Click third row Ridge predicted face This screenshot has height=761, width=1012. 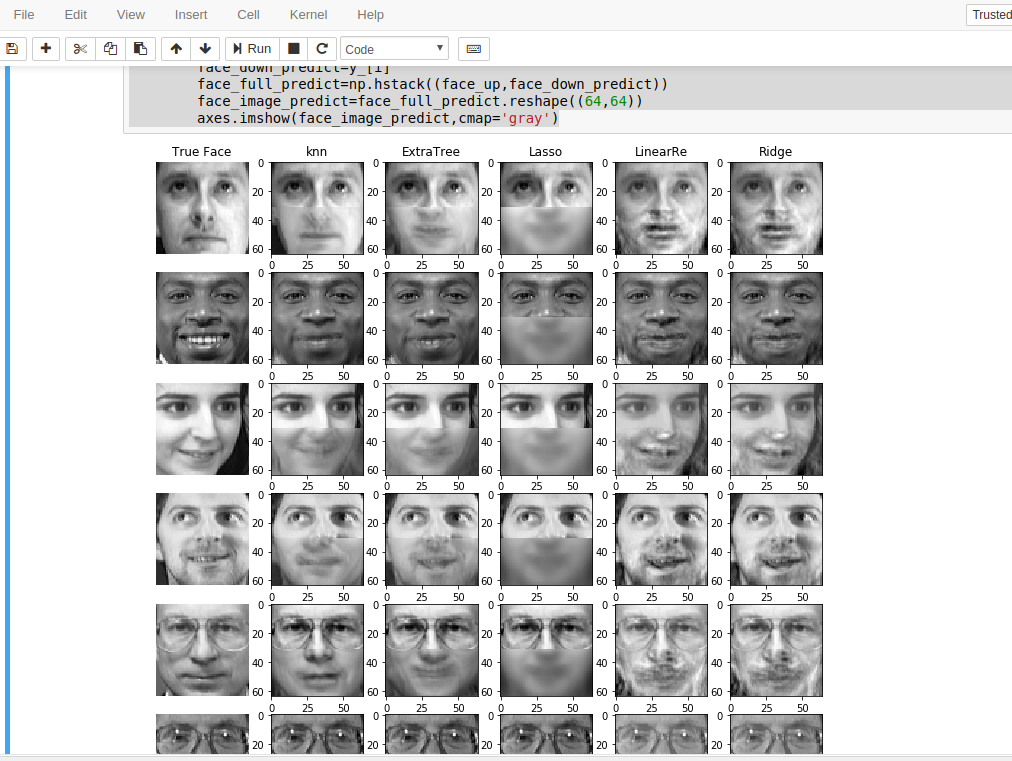pos(776,429)
